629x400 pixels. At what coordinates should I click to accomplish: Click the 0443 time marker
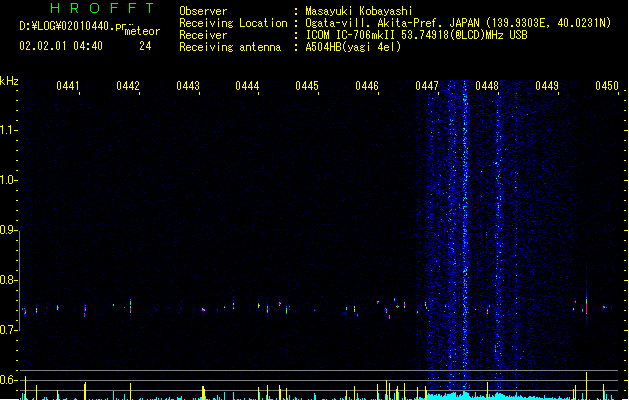(x=188, y=86)
